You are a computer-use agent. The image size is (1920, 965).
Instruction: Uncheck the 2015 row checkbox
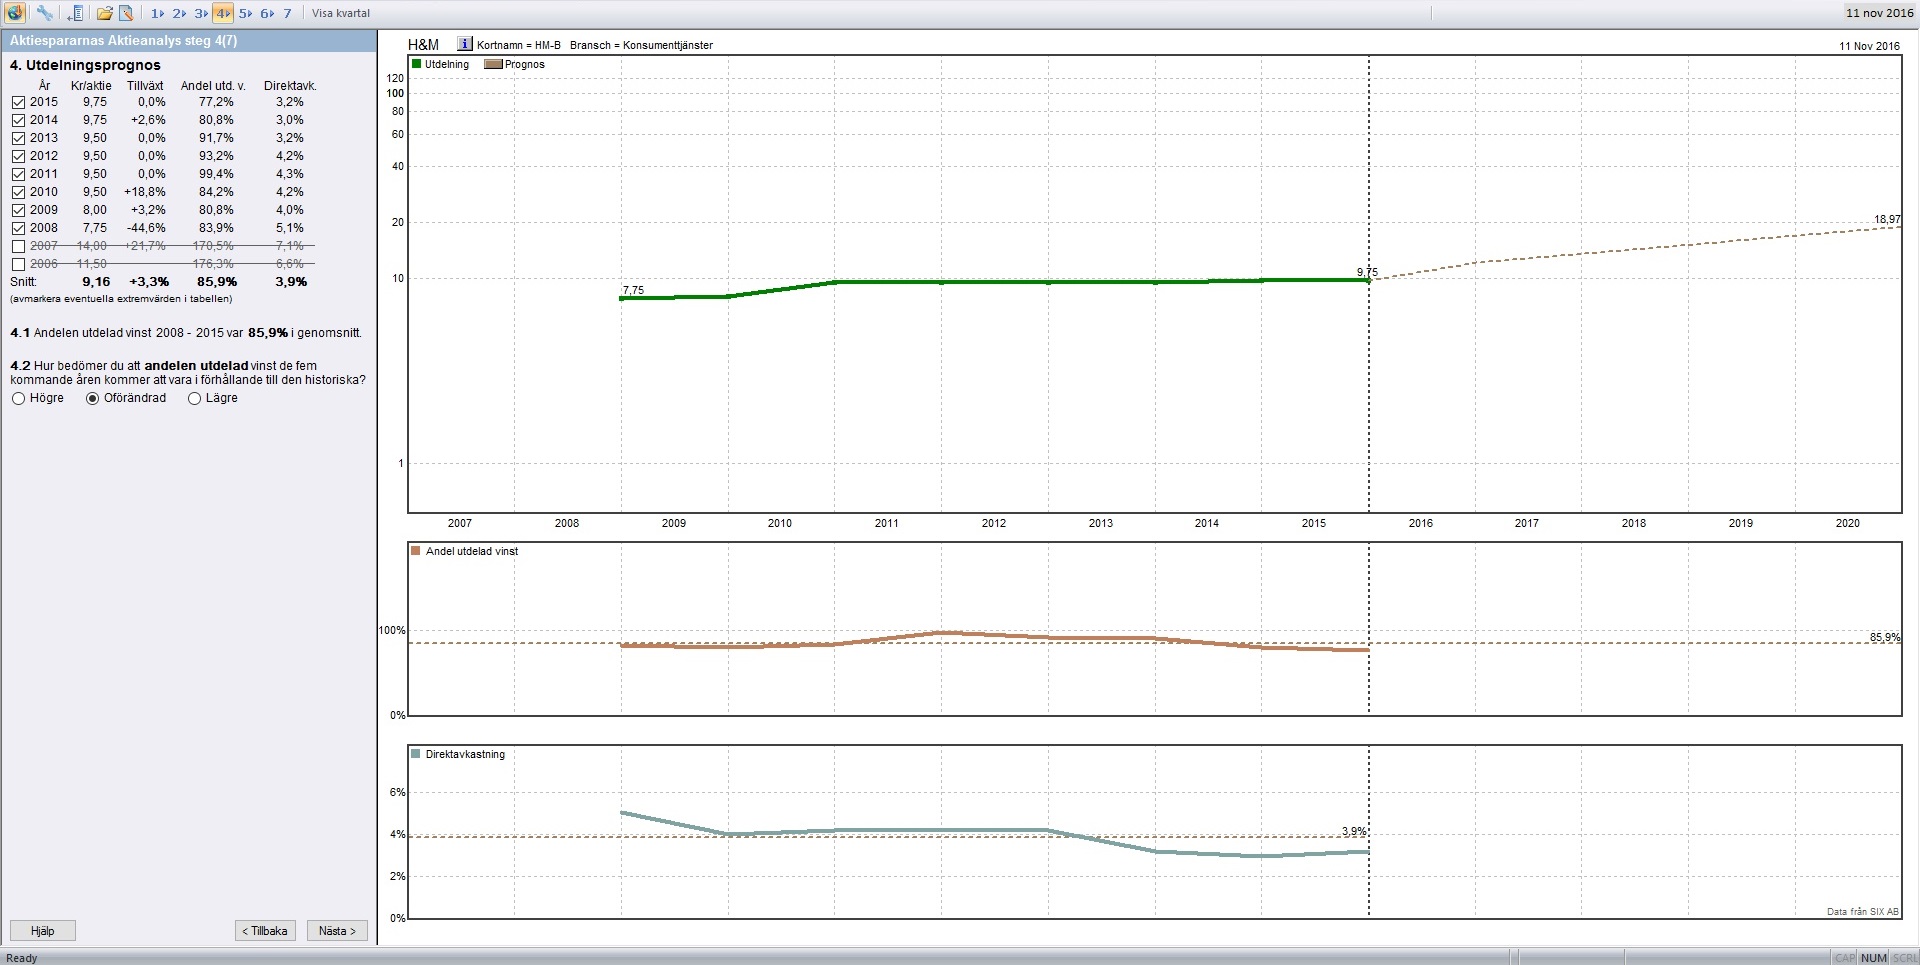click(18, 102)
